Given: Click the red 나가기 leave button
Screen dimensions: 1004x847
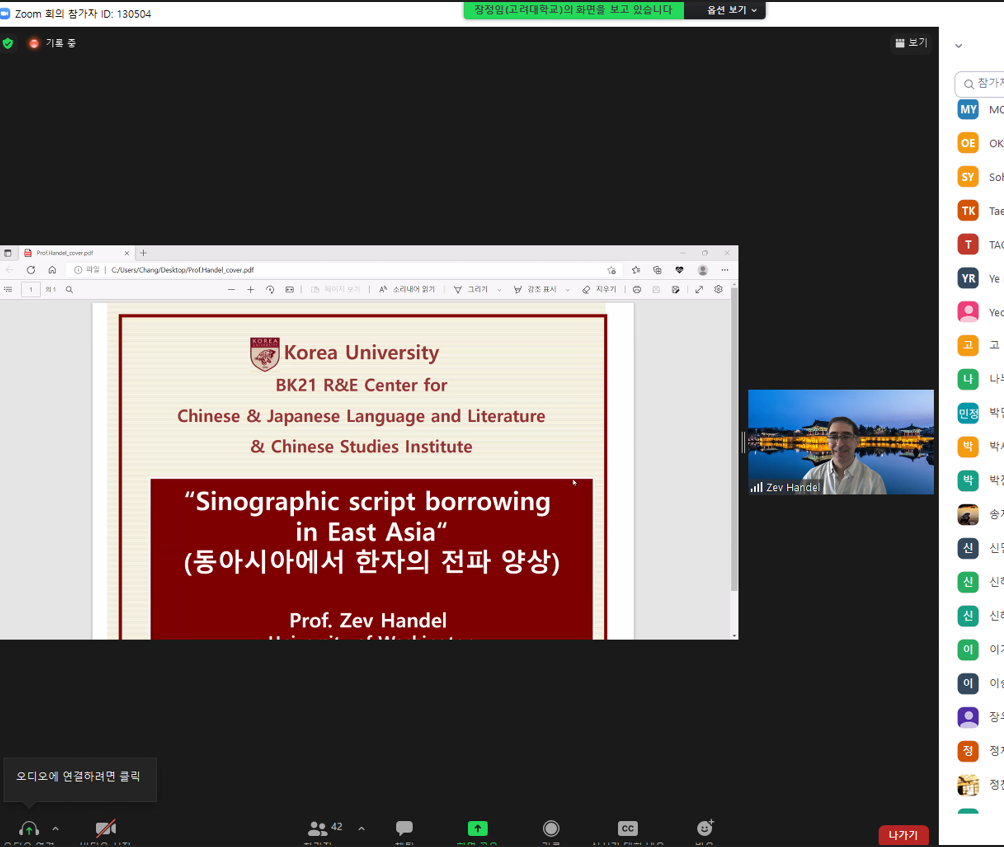Looking at the screenshot, I should point(903,835).
